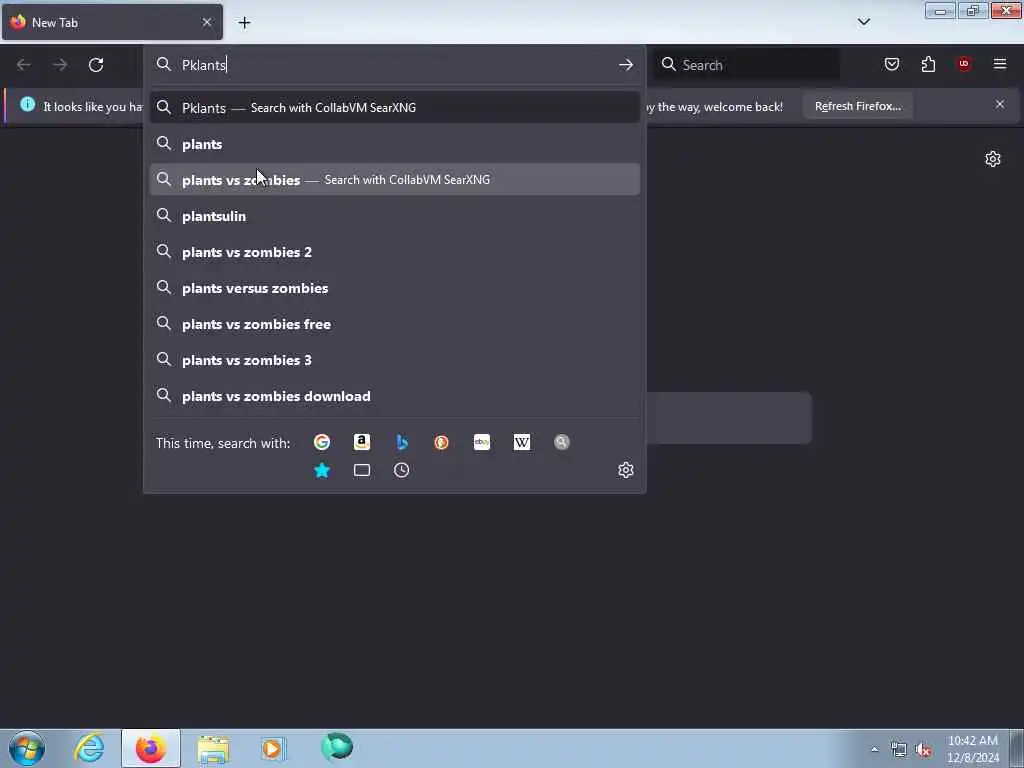
Task: Open the network tray icon
Action: pos(899,750)
